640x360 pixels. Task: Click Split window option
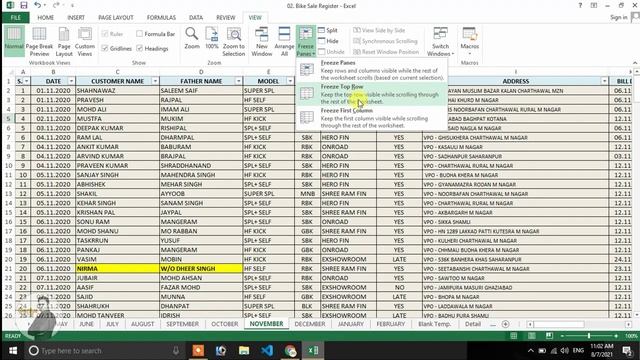coord(328,30)
